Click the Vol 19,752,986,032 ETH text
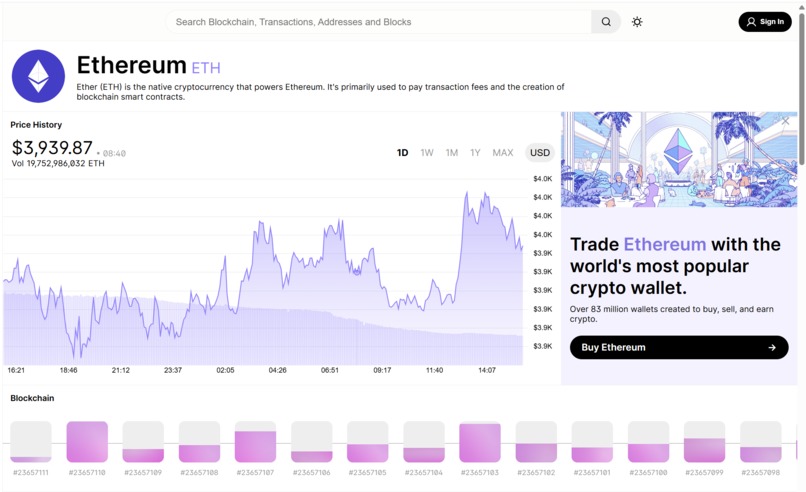Screen dimensions: 806x492 coord(58,163)
